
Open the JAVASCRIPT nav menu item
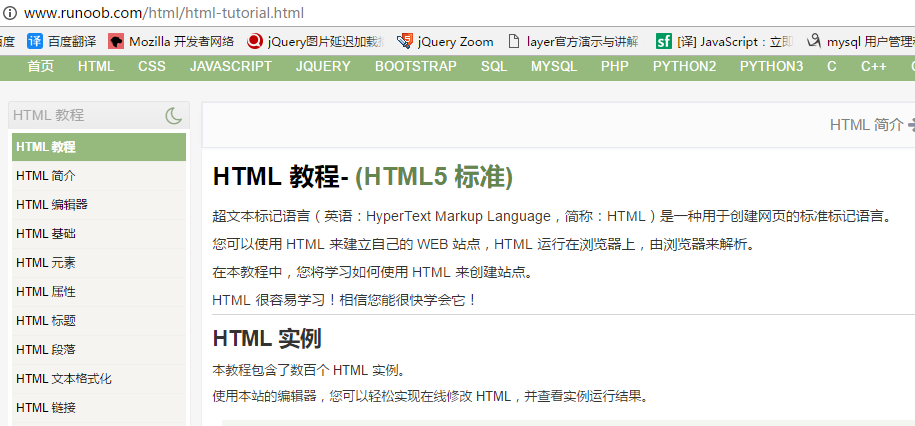230,67
